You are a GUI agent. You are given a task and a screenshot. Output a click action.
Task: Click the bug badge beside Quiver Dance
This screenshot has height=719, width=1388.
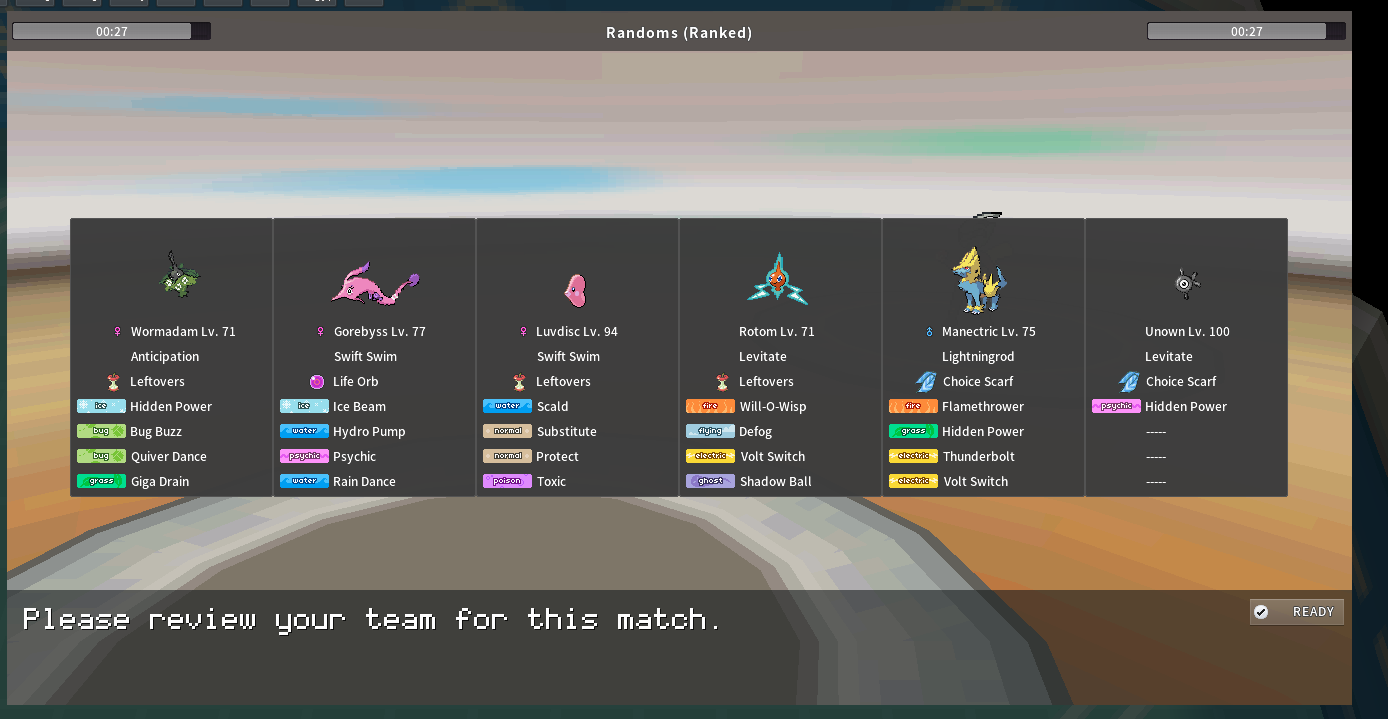pyautogui.click(x=102, y=456)
